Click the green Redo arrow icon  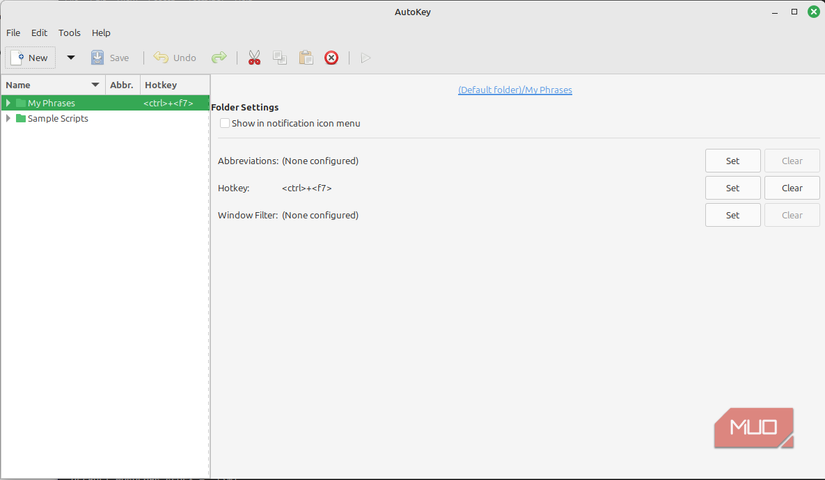click(219, 57)
